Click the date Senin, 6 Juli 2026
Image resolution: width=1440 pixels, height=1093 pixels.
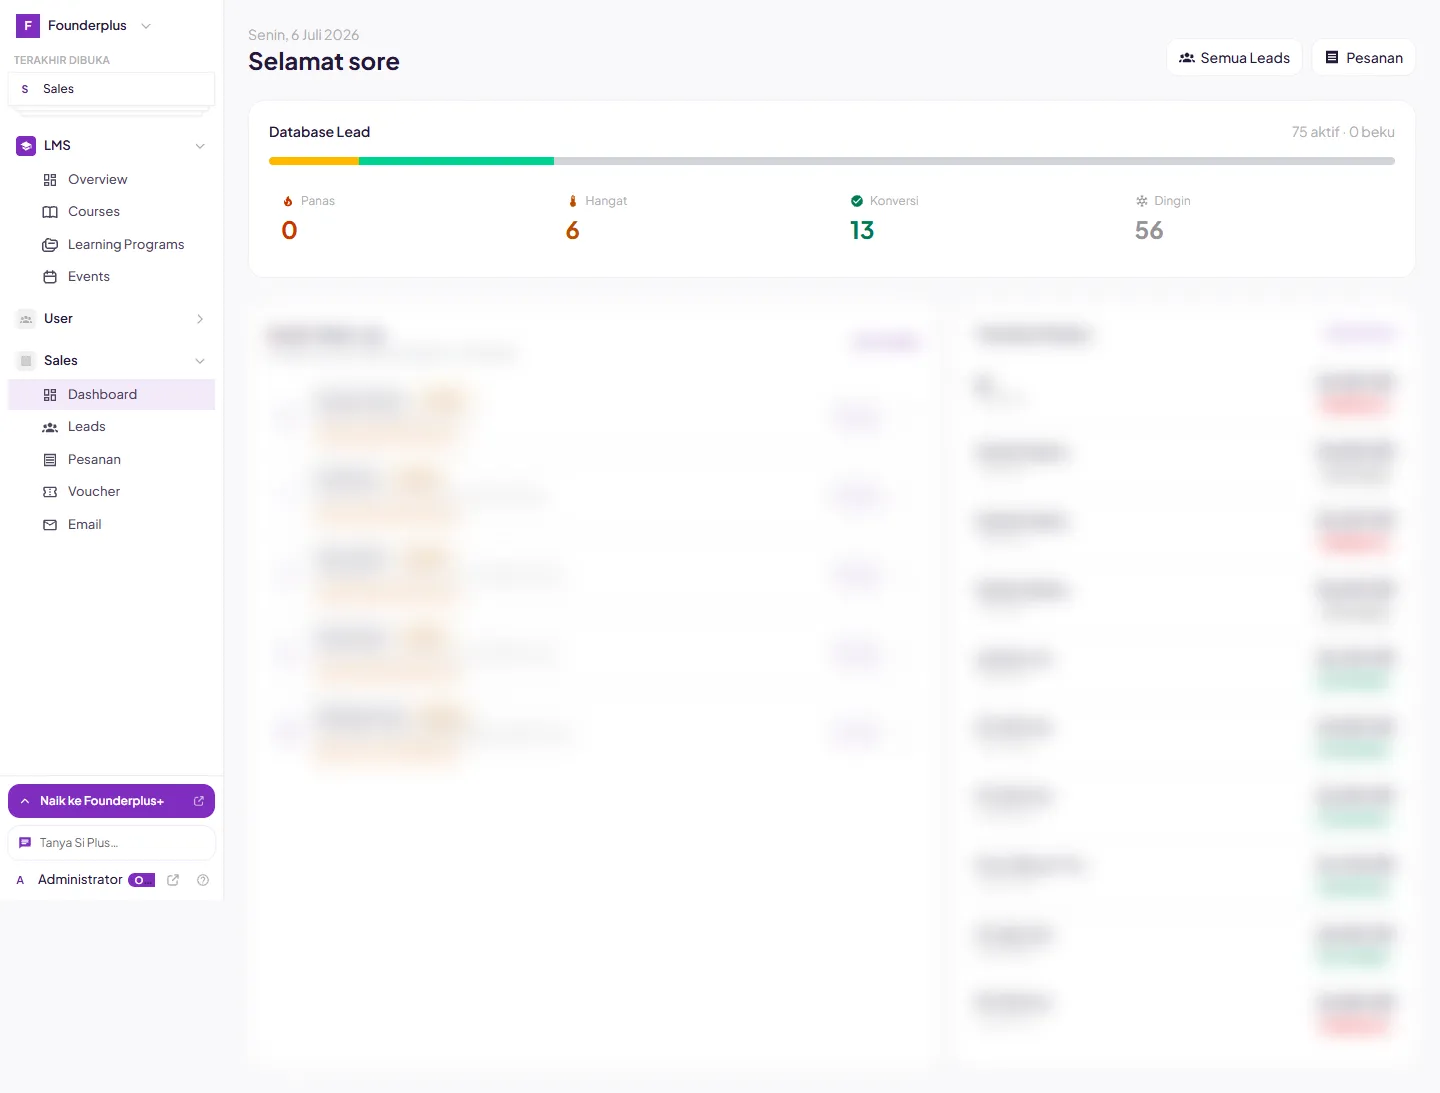303,35
